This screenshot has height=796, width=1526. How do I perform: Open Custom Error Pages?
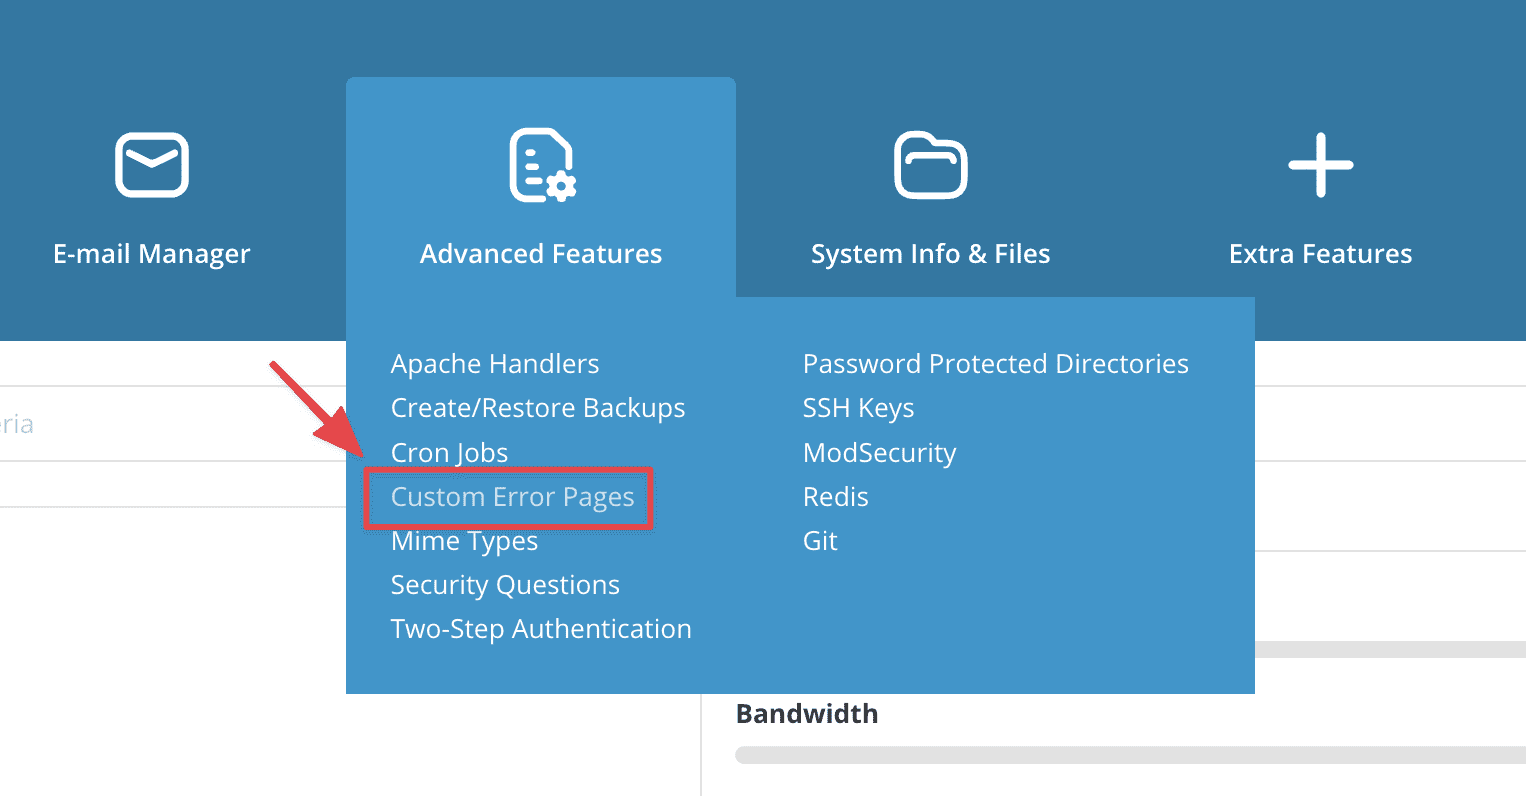(x=513, y=497)
